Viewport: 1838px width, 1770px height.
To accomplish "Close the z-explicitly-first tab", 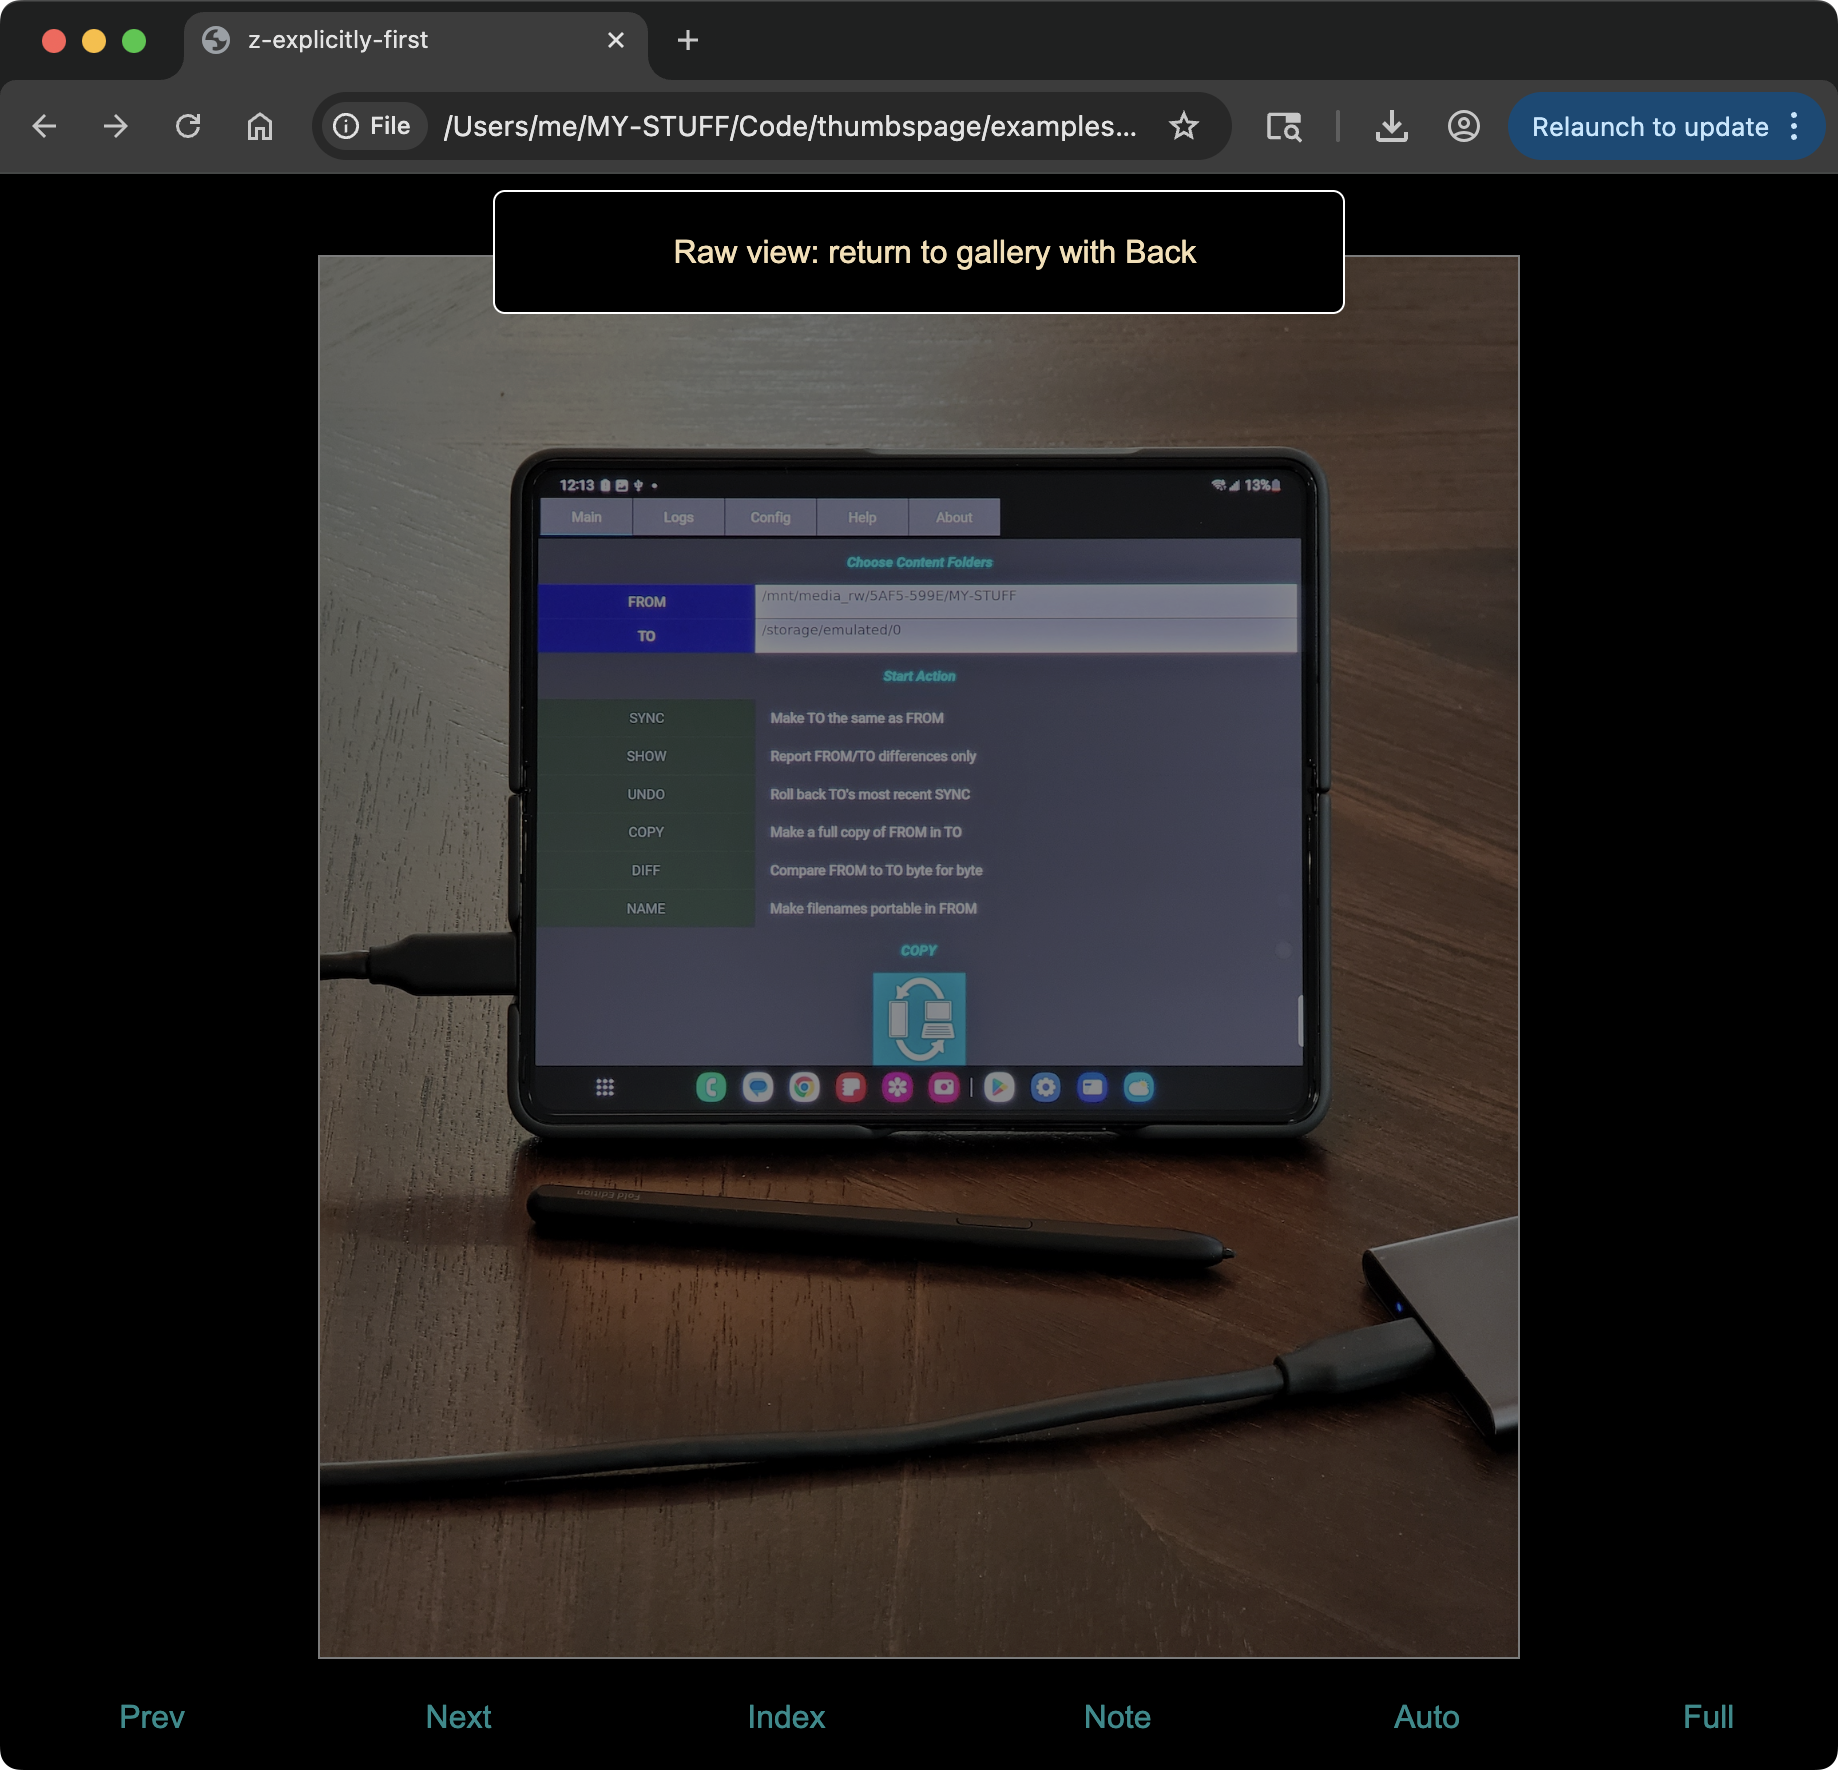I will click(x=616, y=40).
